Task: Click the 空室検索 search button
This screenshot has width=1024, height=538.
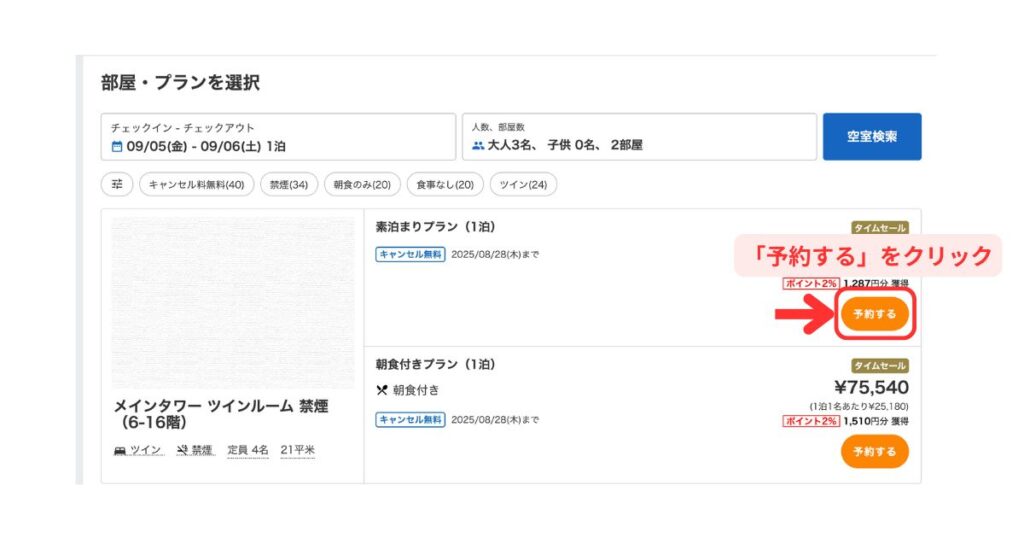Action: [872, 137]
